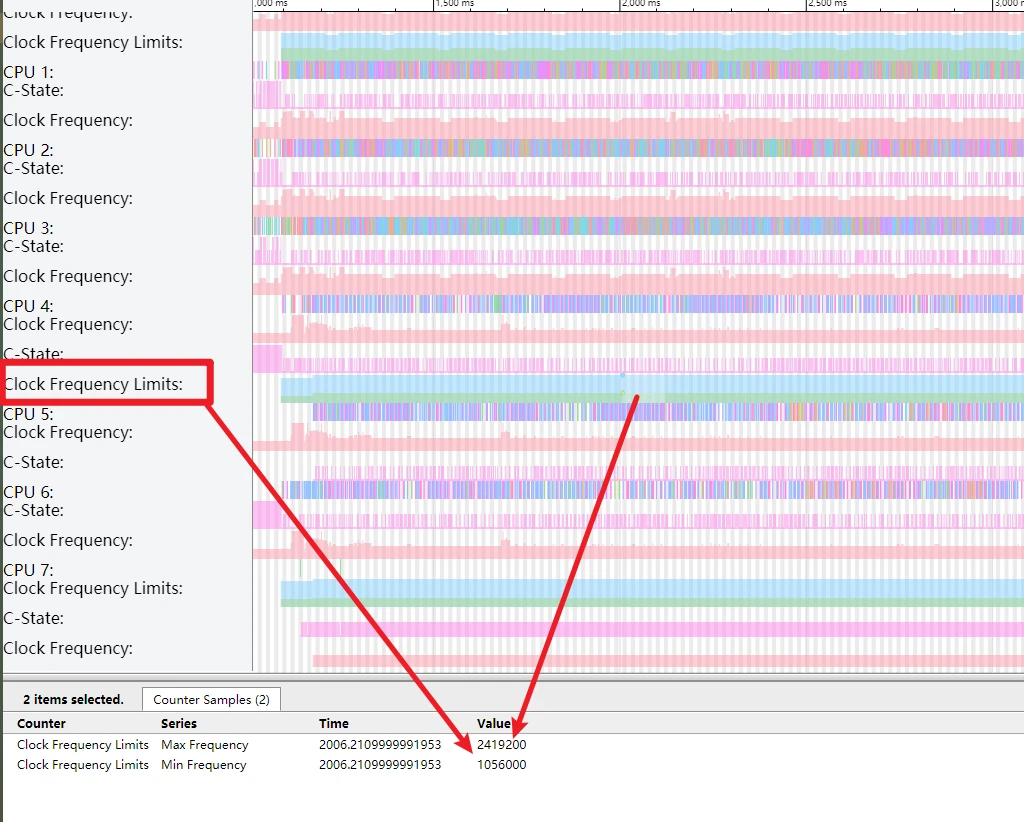The image size is (1024, 822).
Task: Select the CPU 7 track label
Action: pyautogui.click(x=28, y=570)
